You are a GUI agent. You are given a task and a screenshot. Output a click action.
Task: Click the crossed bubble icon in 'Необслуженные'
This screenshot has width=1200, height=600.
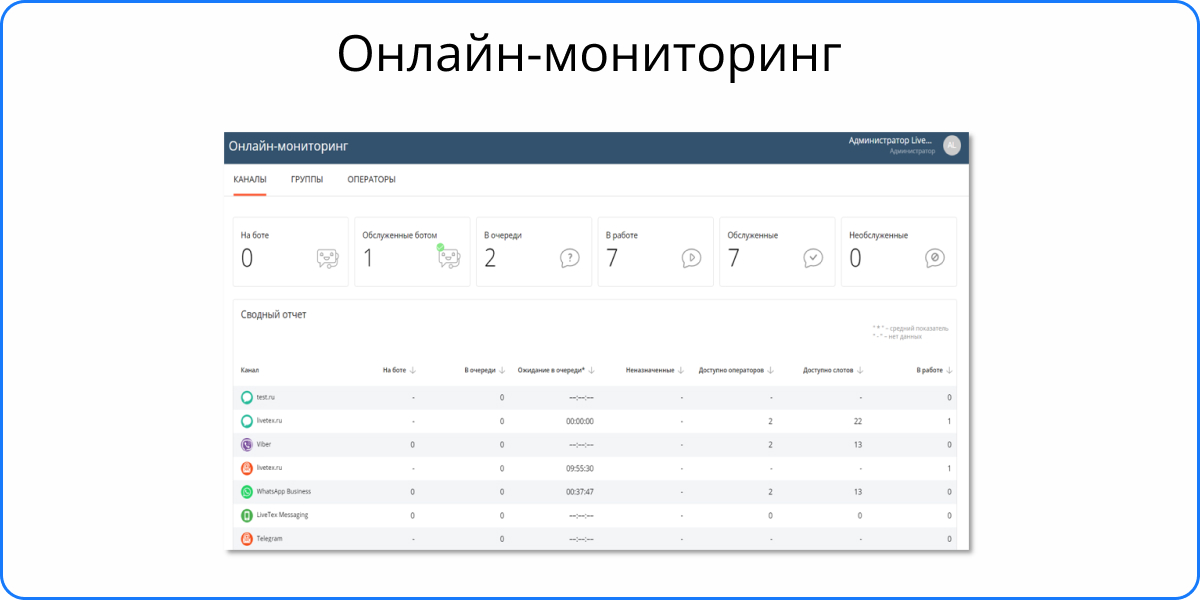click(x=935, y=258)
